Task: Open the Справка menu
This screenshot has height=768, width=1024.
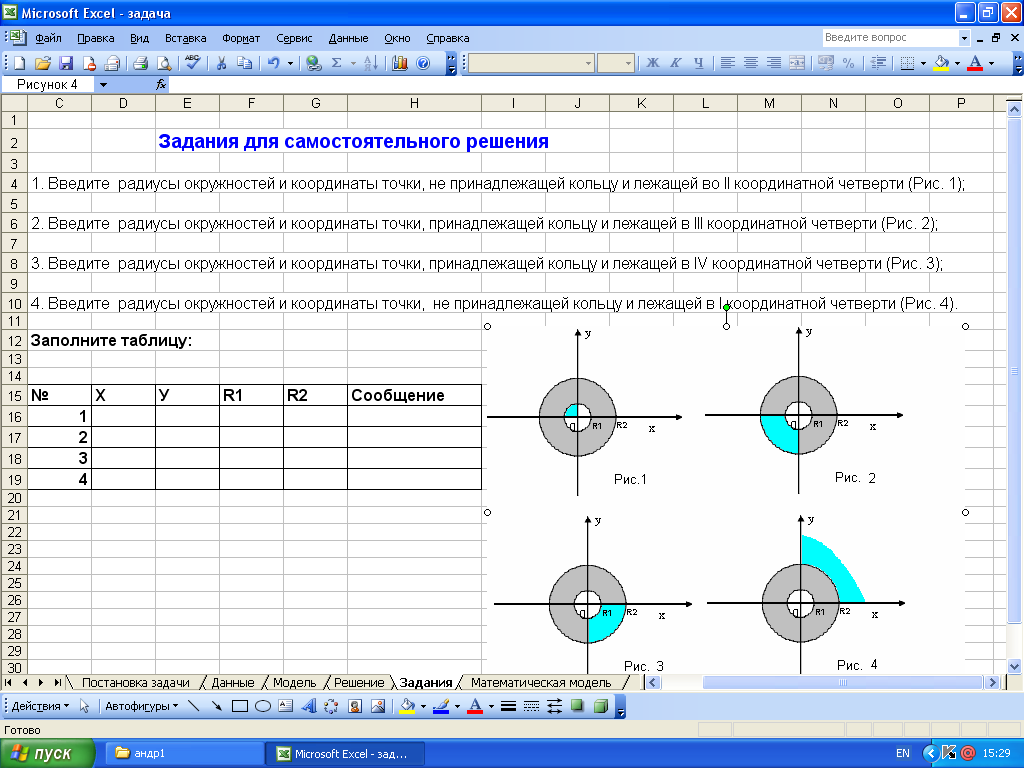Action: (x=448, y=38)
